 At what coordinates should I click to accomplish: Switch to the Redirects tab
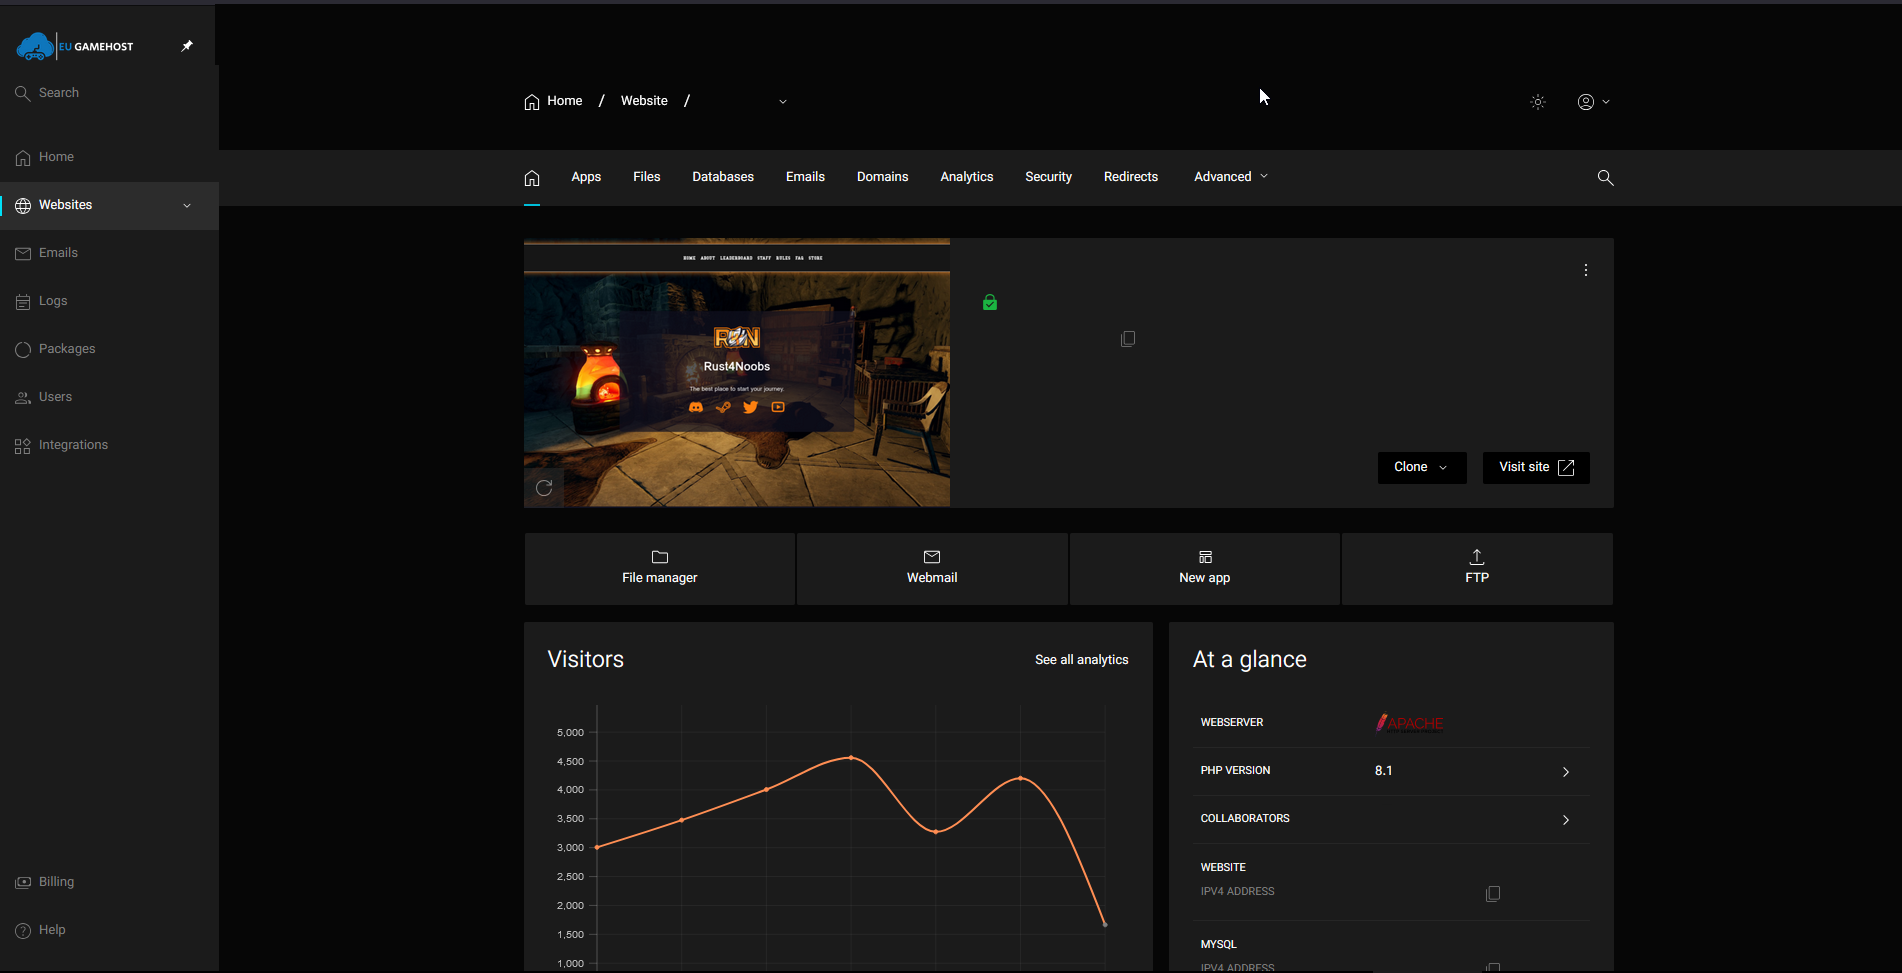coord(1131,177)
